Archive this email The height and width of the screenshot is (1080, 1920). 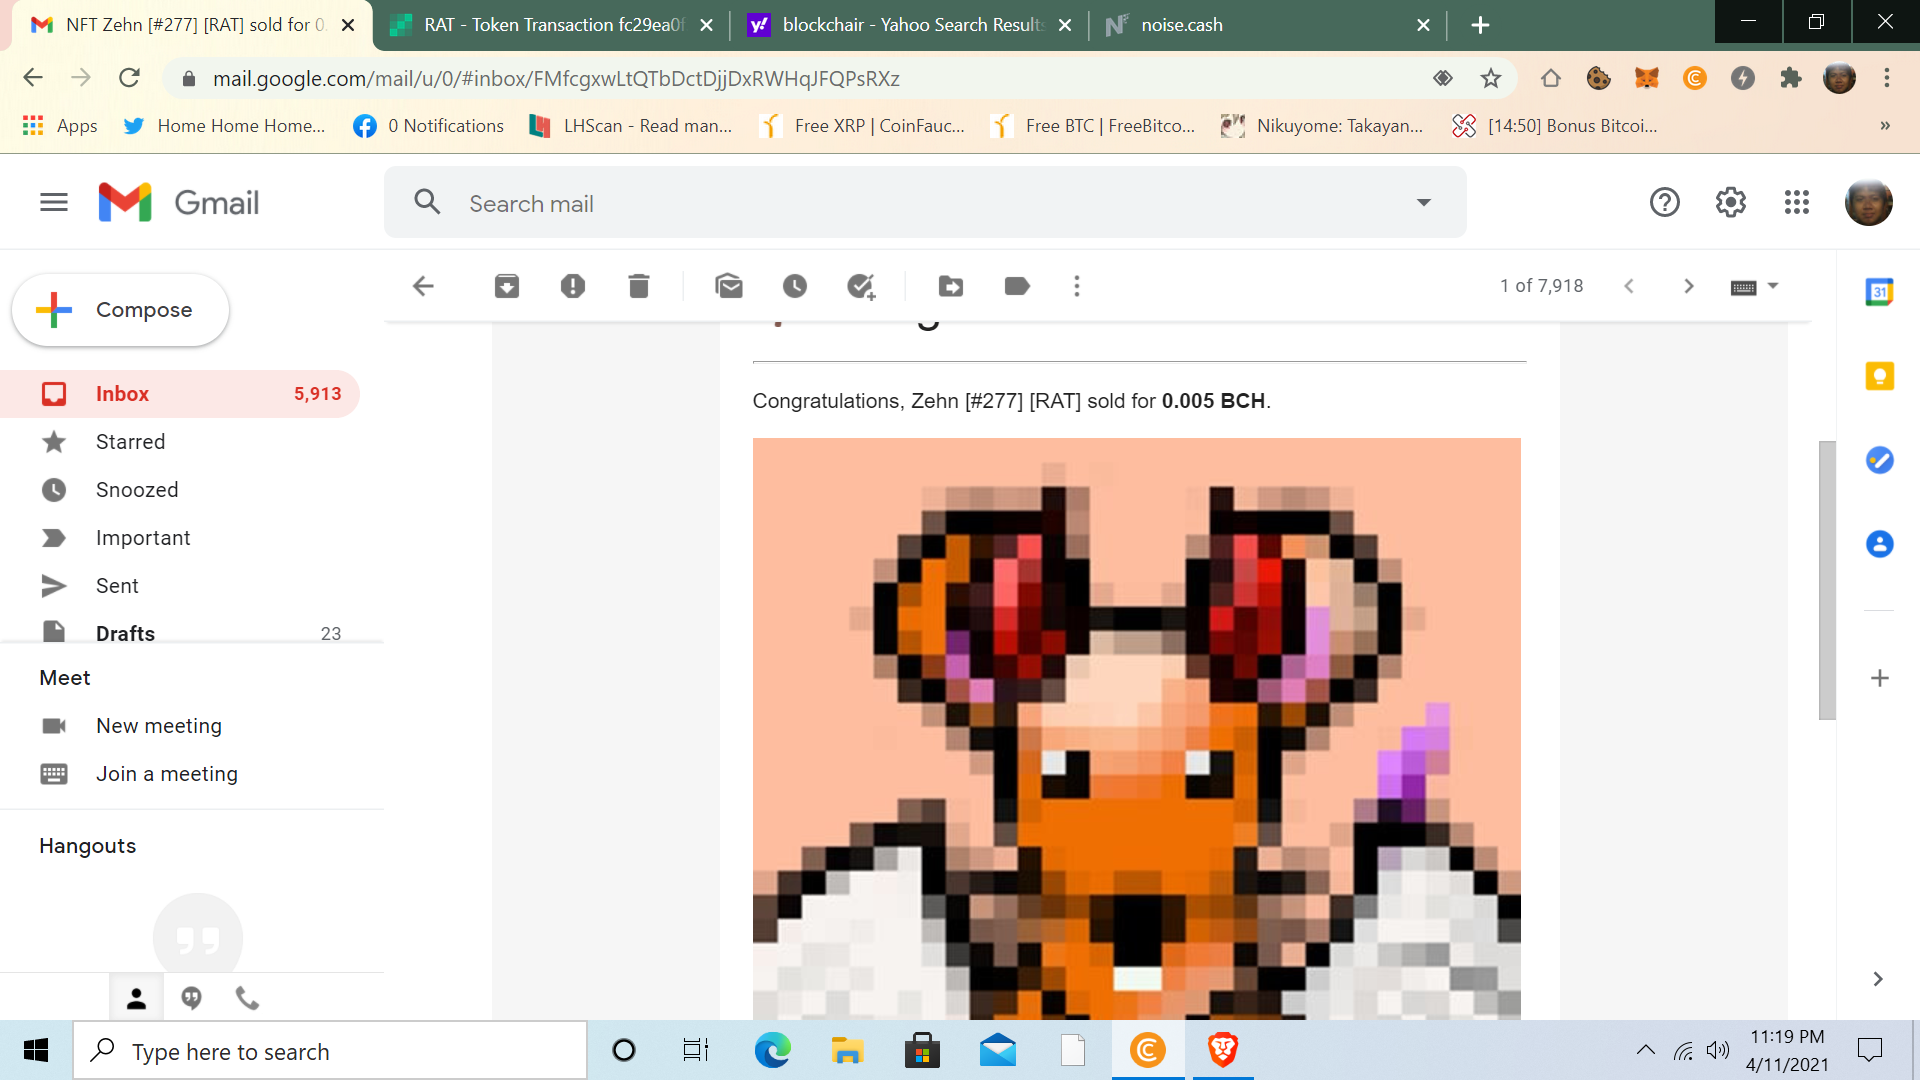(x=507, y=287)
